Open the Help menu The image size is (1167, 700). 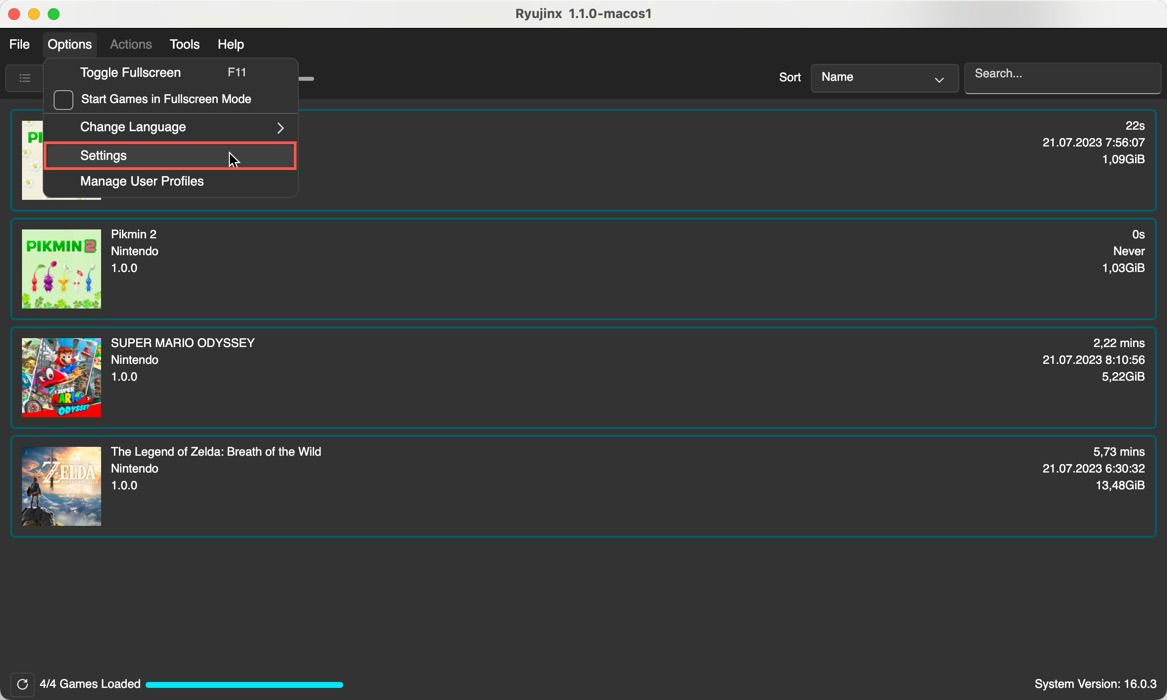(231, 45)
